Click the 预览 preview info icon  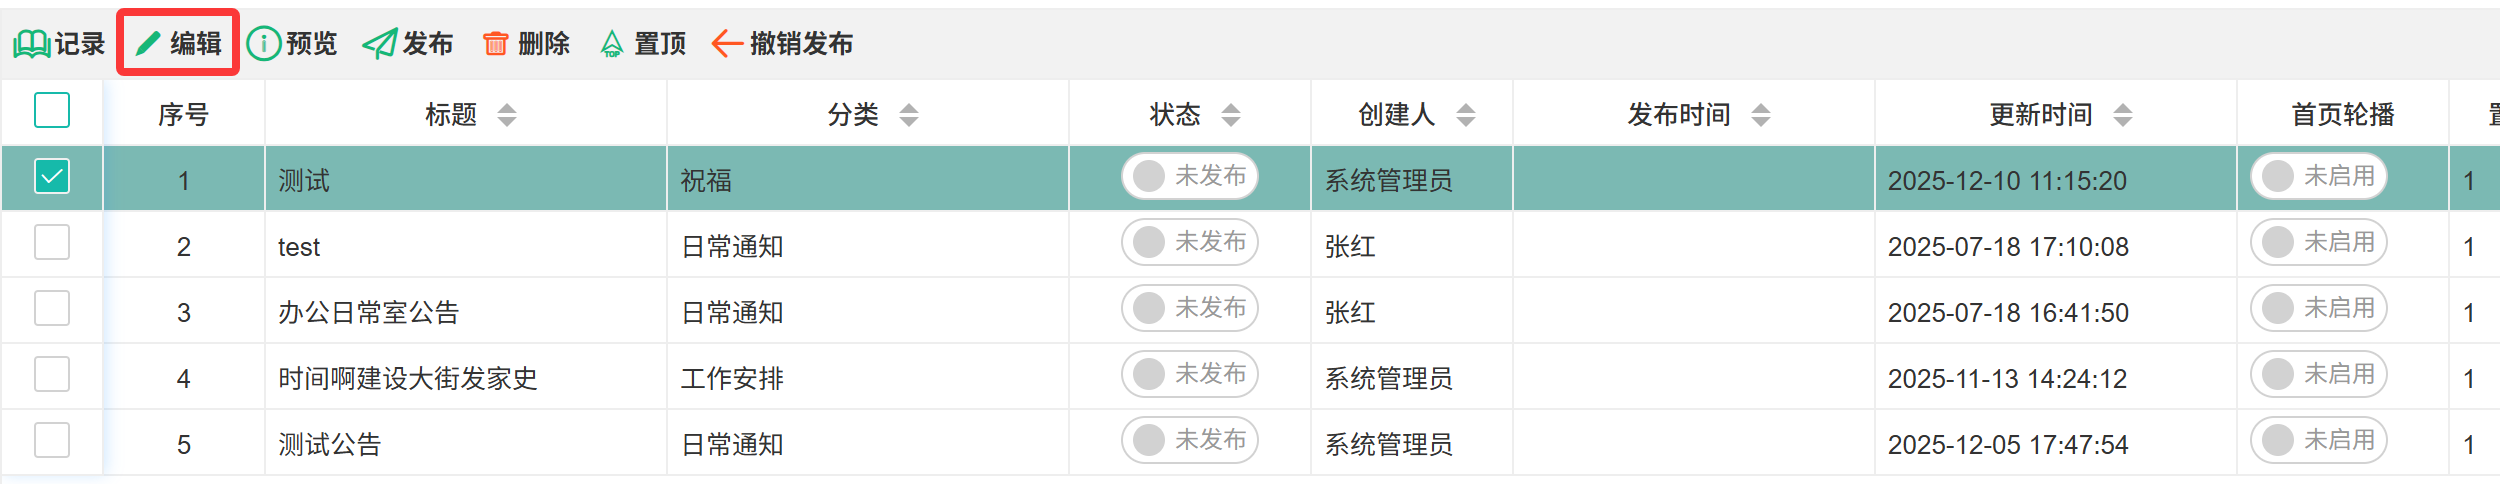[263, 44]
